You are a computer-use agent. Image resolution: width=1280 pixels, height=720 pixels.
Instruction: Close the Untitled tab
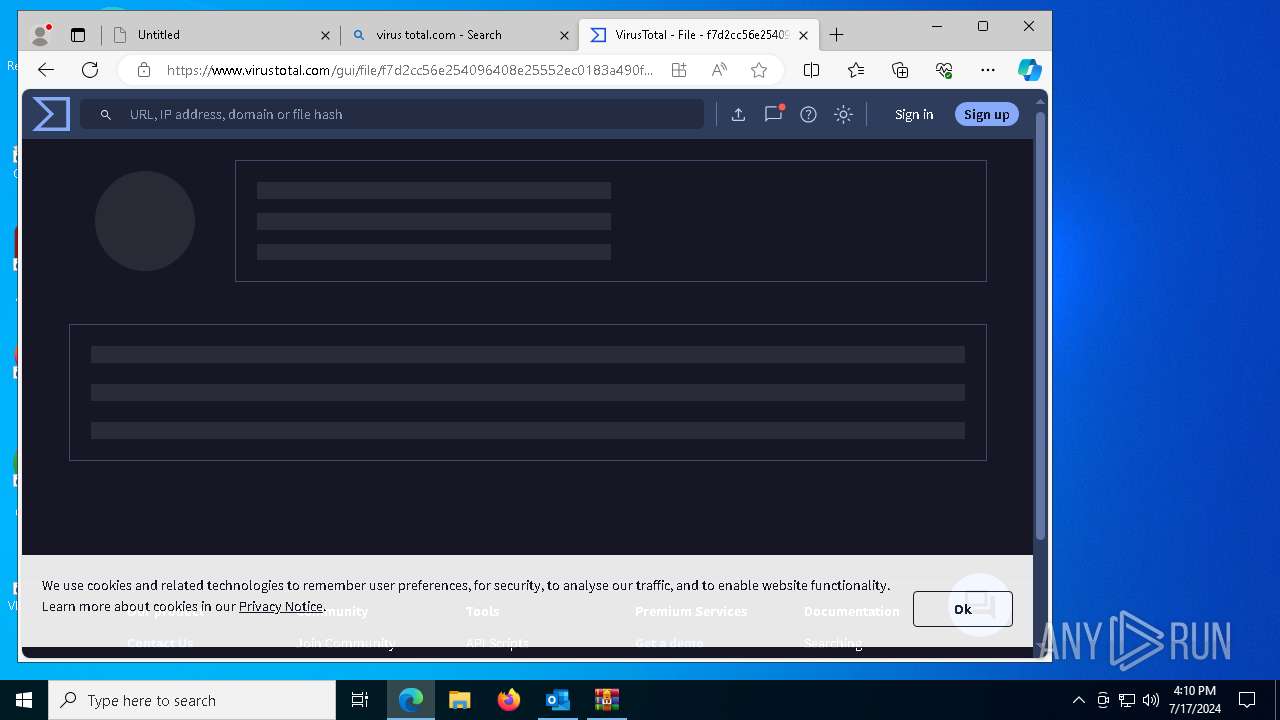coord(325,35)
